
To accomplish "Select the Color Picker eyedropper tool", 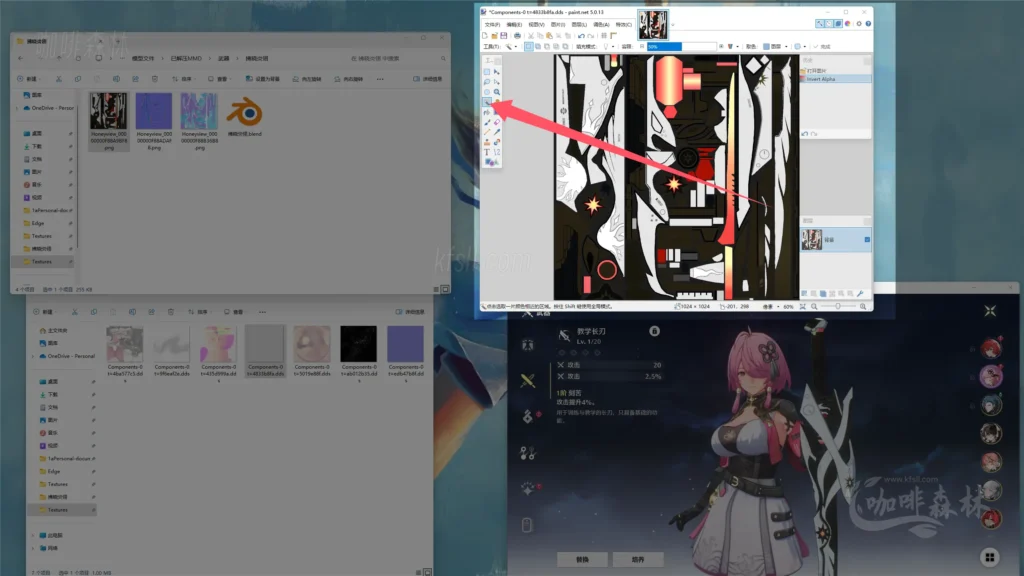I will [x=497, y=133].
